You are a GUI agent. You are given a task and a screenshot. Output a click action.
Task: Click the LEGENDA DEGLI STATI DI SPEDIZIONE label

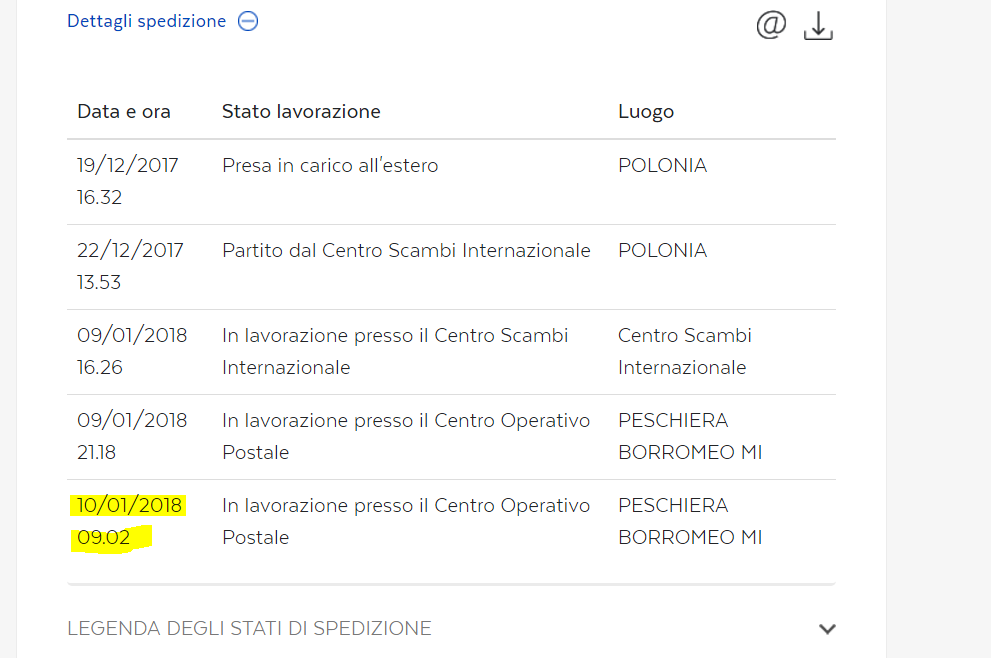click(249, 628)
